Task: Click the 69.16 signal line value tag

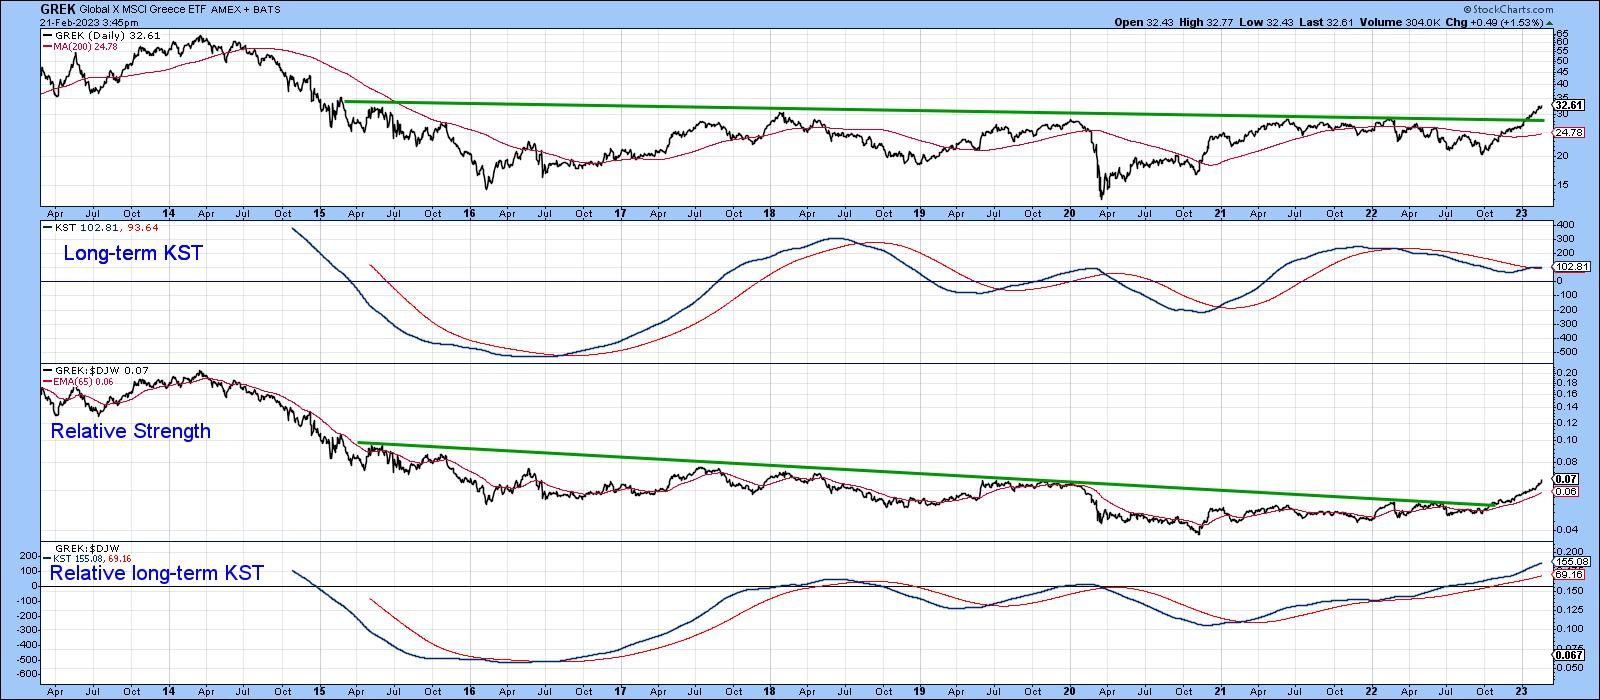Action: pos(1568,575)
